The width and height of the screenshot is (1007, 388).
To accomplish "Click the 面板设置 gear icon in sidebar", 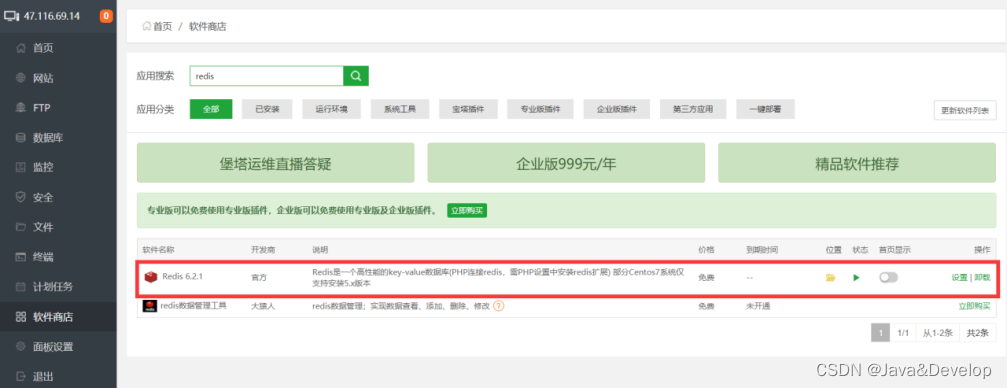I will click(21, 347).
